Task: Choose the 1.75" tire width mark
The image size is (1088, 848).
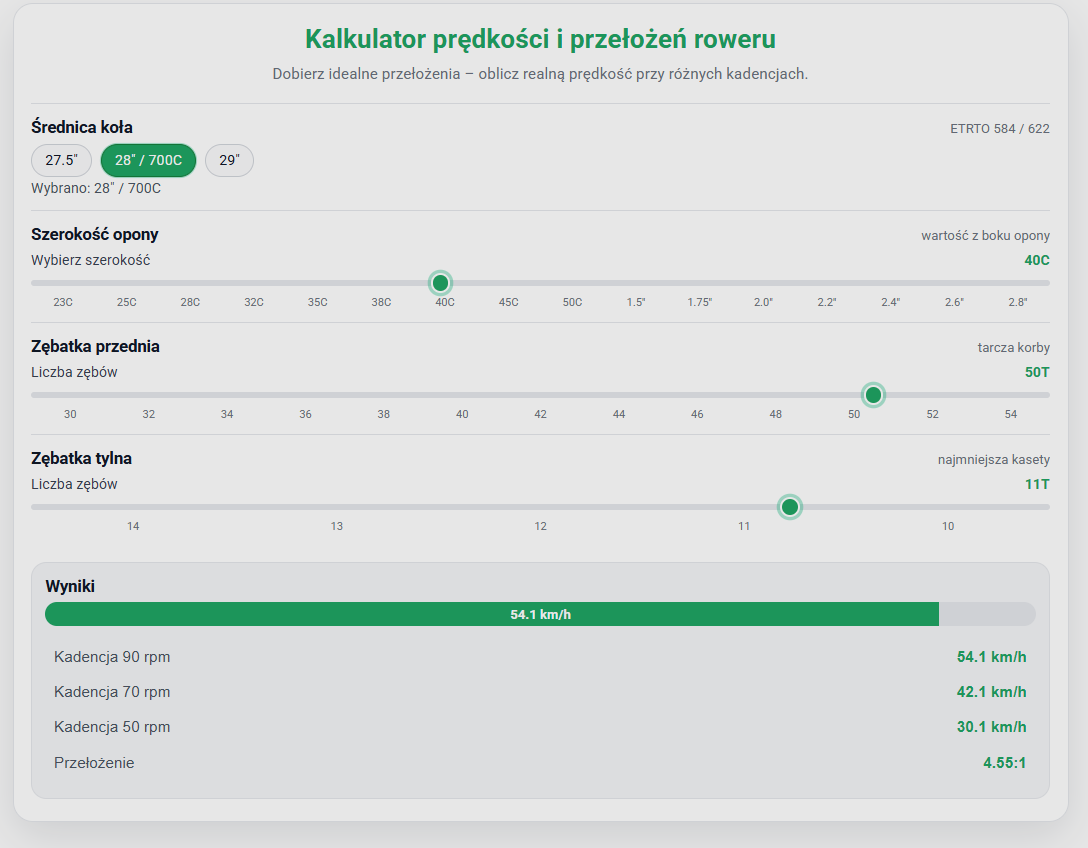Action: coord(699,302)
